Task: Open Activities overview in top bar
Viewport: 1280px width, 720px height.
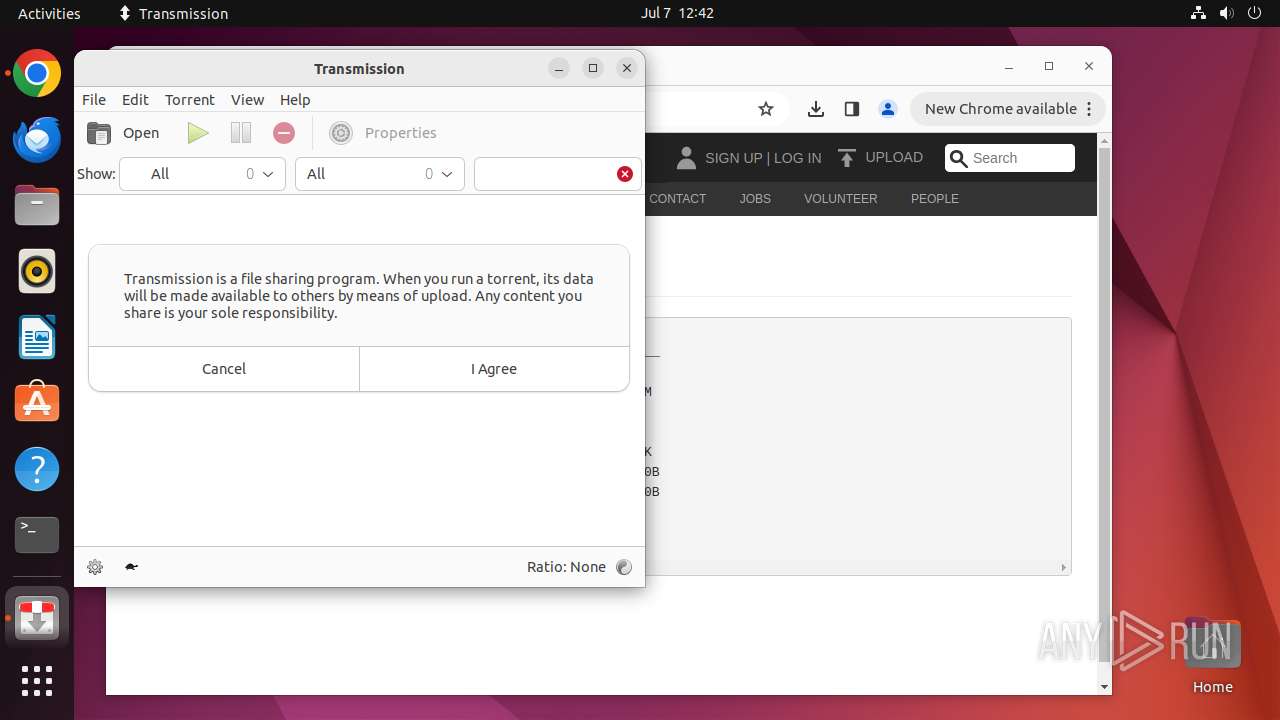Action: (x=49, y=13)
